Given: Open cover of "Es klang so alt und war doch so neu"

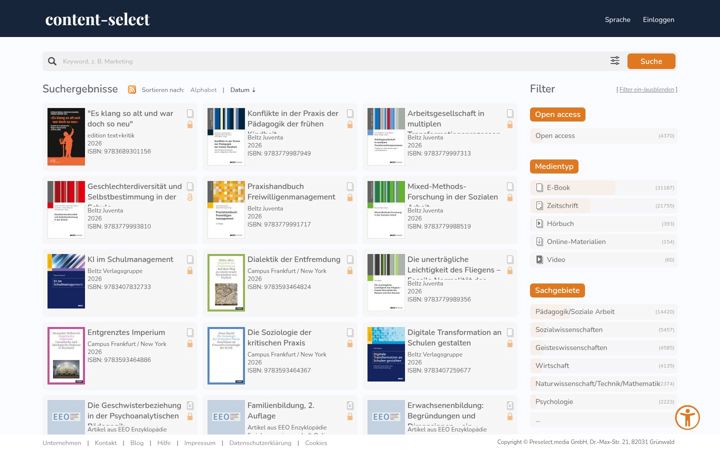Looking at the screenshot, I should coord(66,136).
